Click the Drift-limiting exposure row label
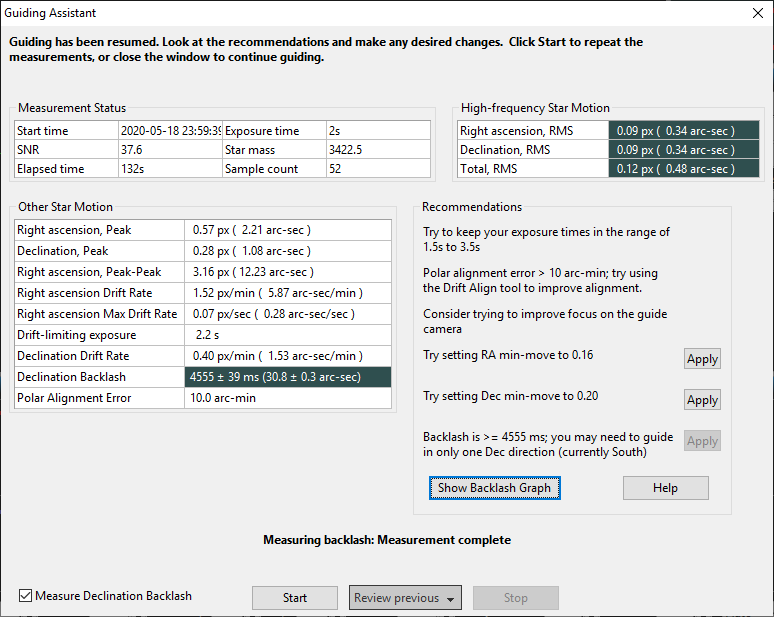Image resolution: width=774 pixels, height=617 pixels. (x=100, y=335)
